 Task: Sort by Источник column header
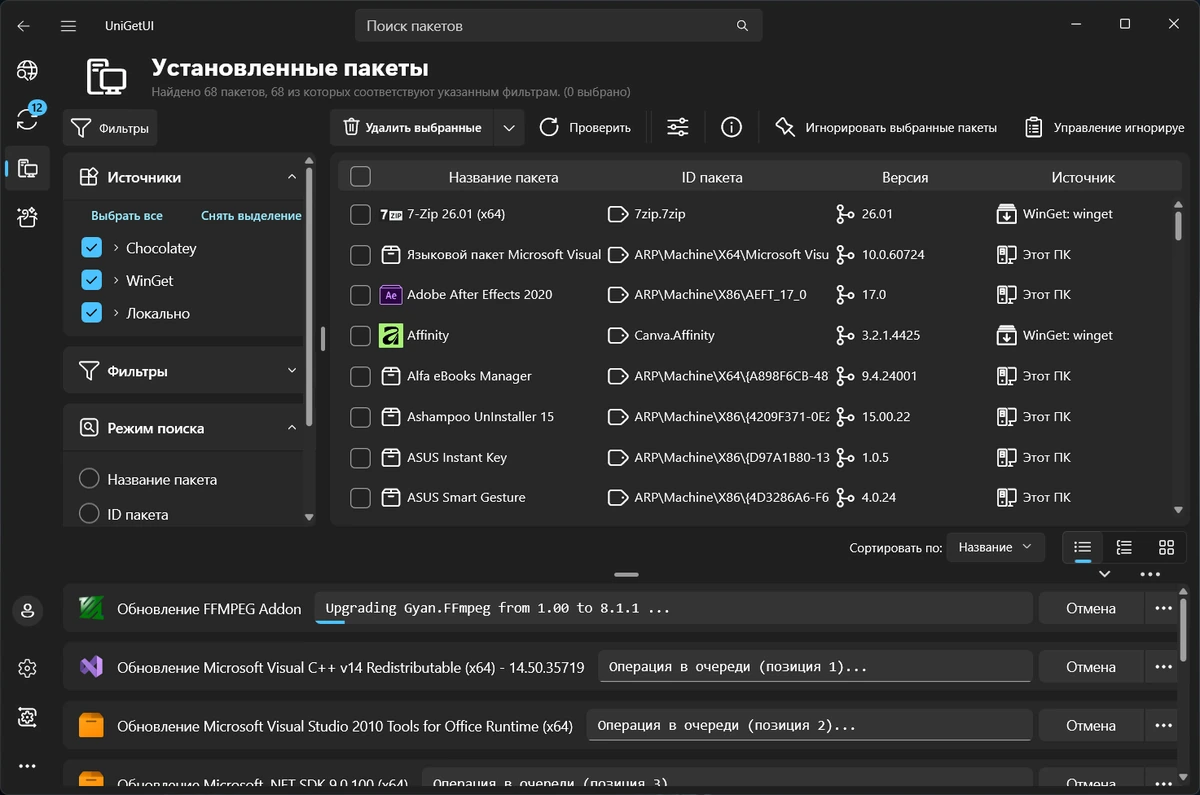pos(1083,177)
